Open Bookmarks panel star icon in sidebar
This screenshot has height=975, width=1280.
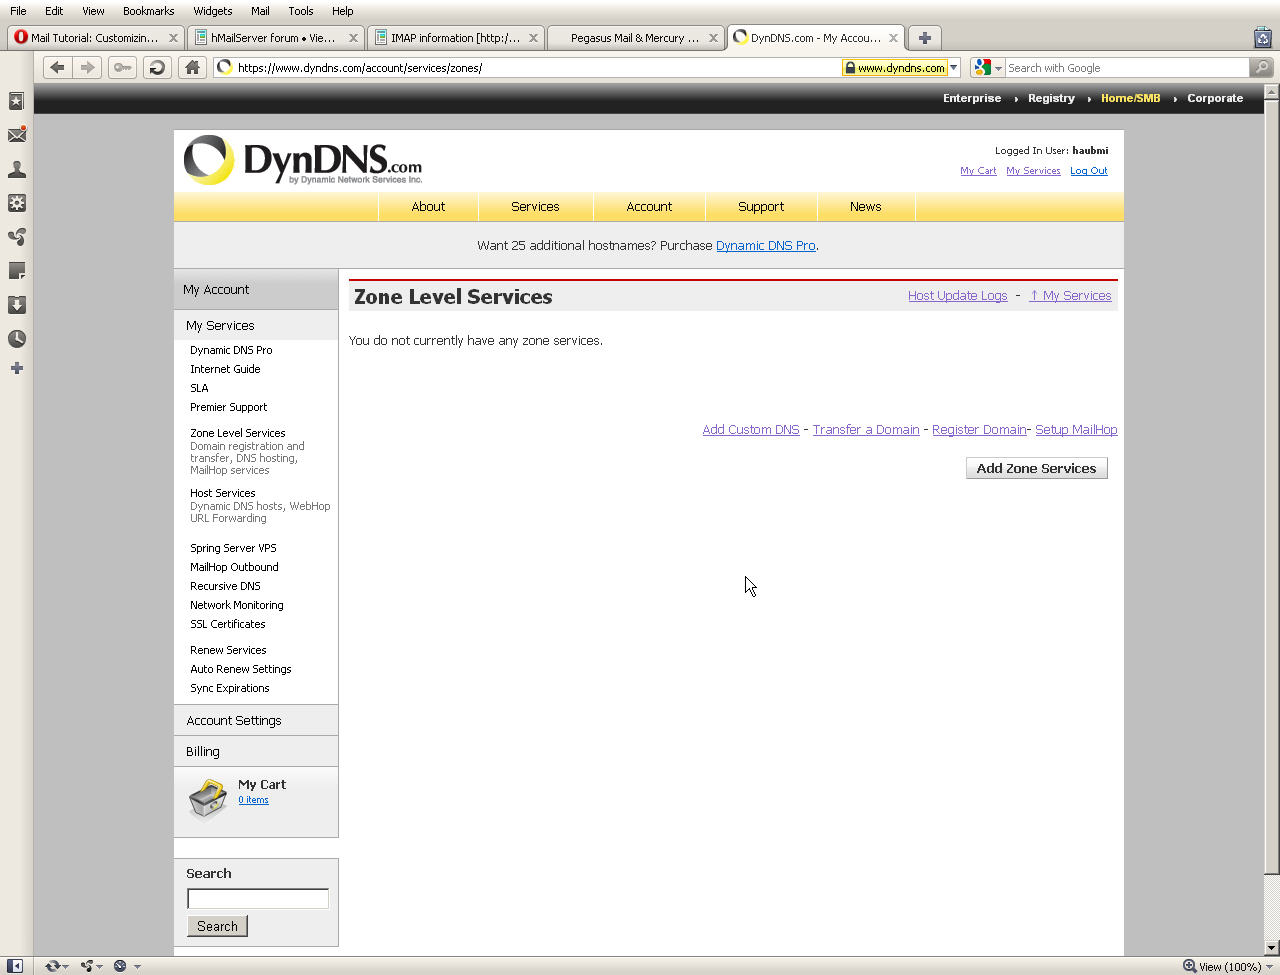(16, 101)
